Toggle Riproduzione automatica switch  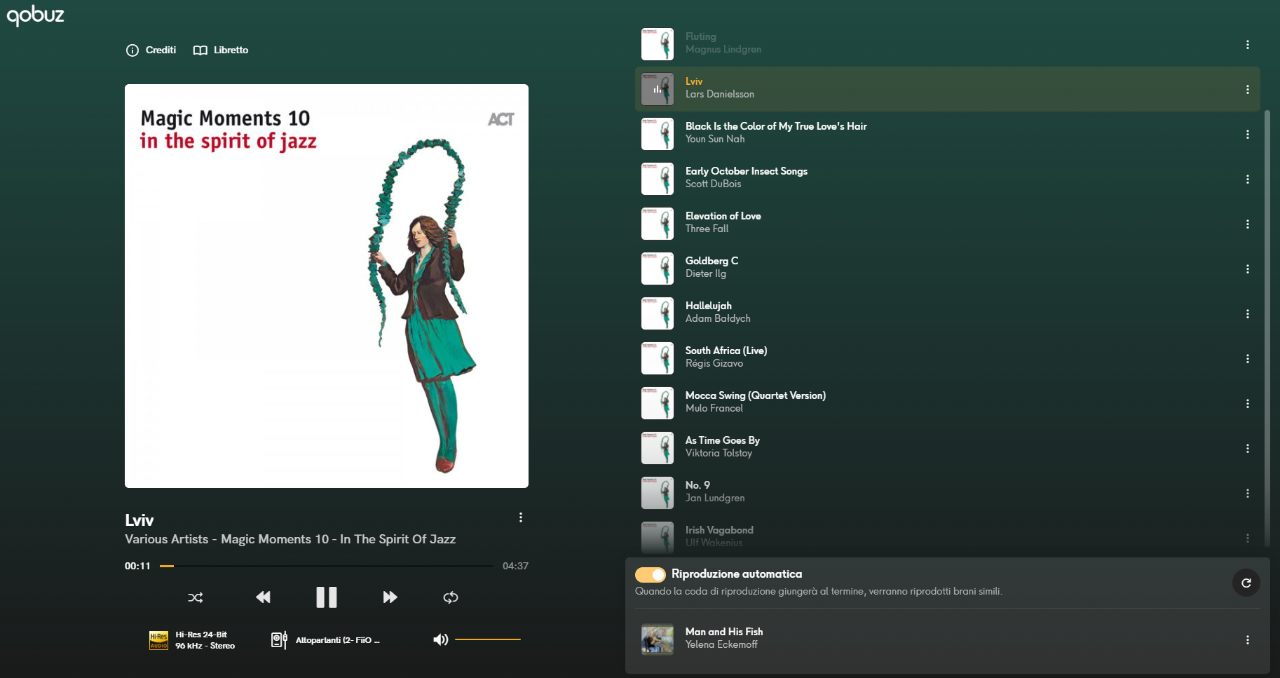(650, 575)
